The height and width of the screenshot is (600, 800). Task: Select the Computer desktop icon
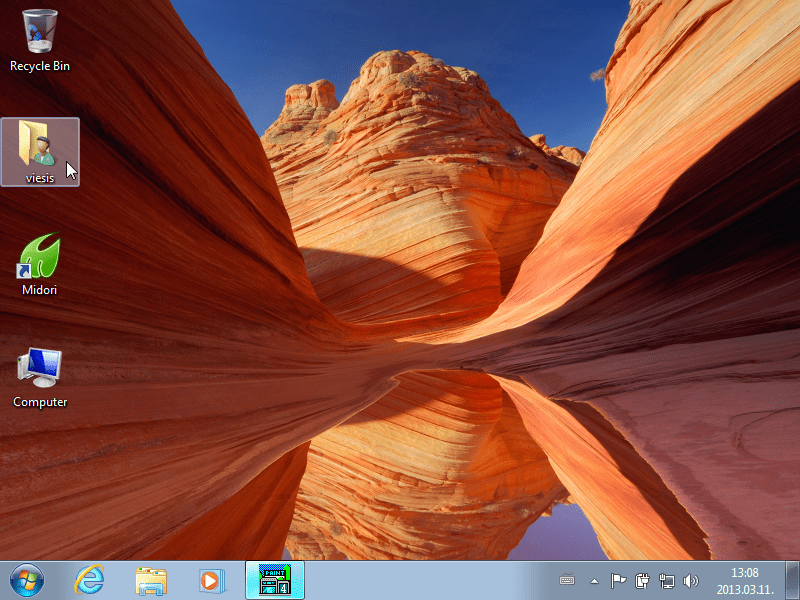pyautogui.click(x=40, y=378)
